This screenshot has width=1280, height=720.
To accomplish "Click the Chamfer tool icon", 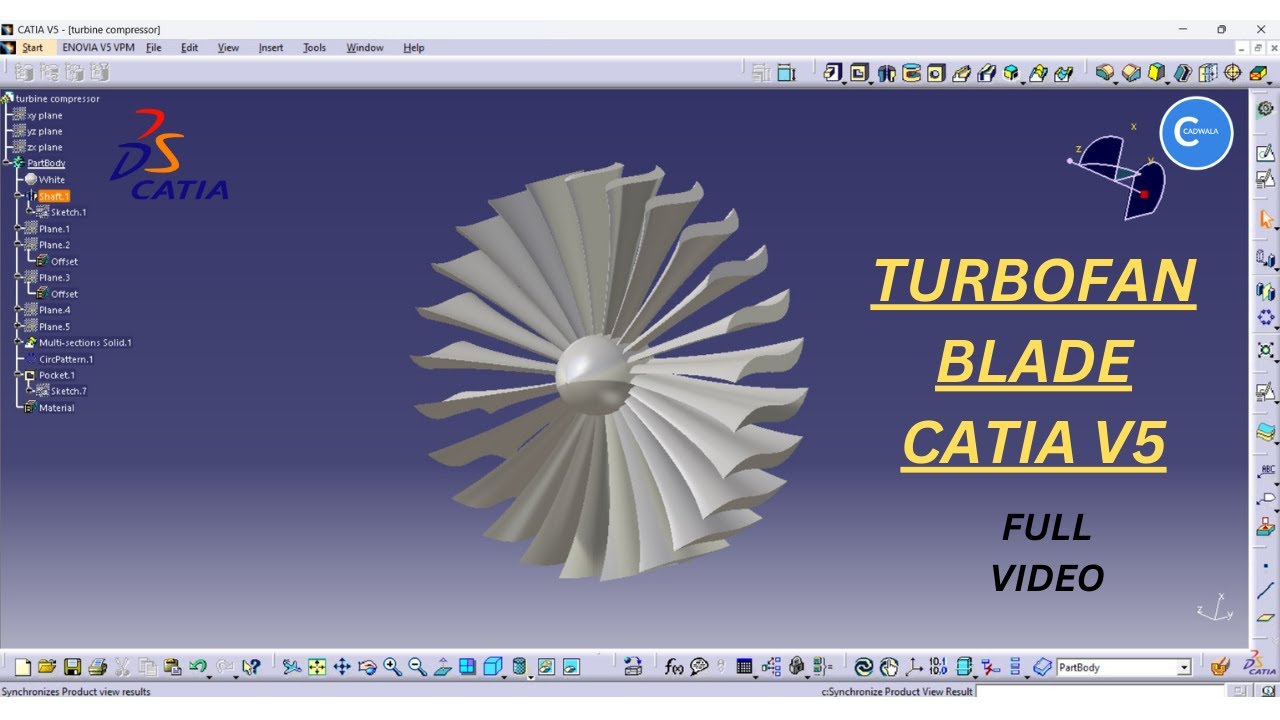I will point(1130,72).
